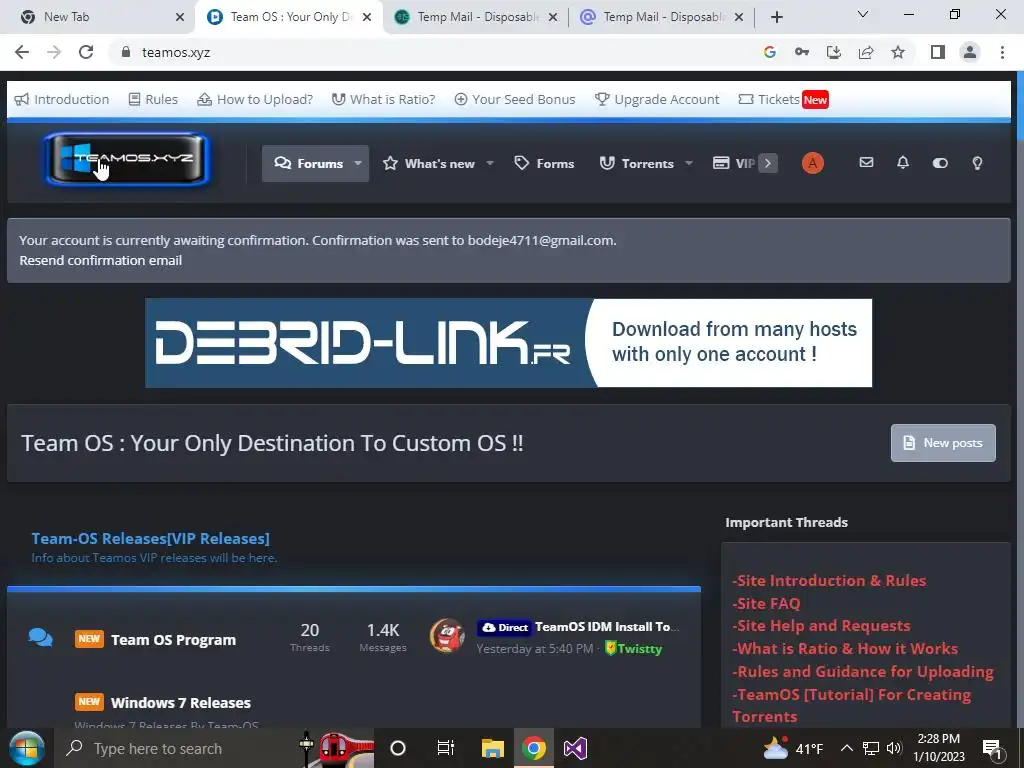Open the Torrents nav item
Viewport: 1024px width, 768px height.
(637, 163)
